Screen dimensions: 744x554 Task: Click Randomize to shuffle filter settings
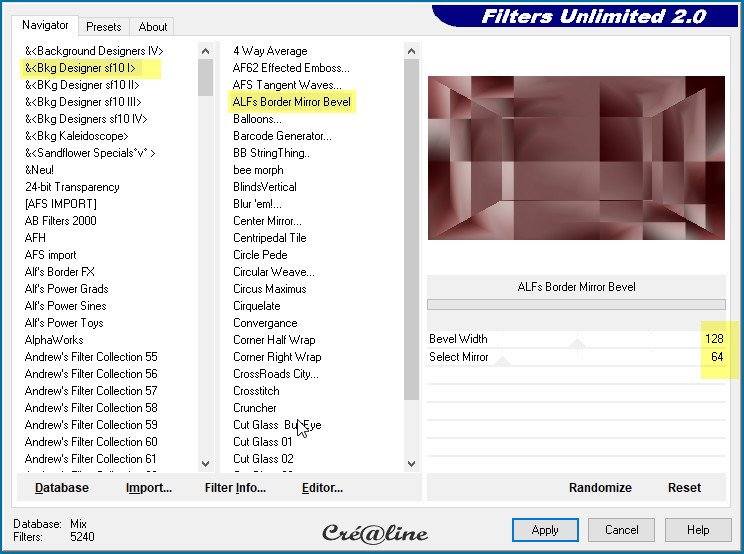[600, 488]
